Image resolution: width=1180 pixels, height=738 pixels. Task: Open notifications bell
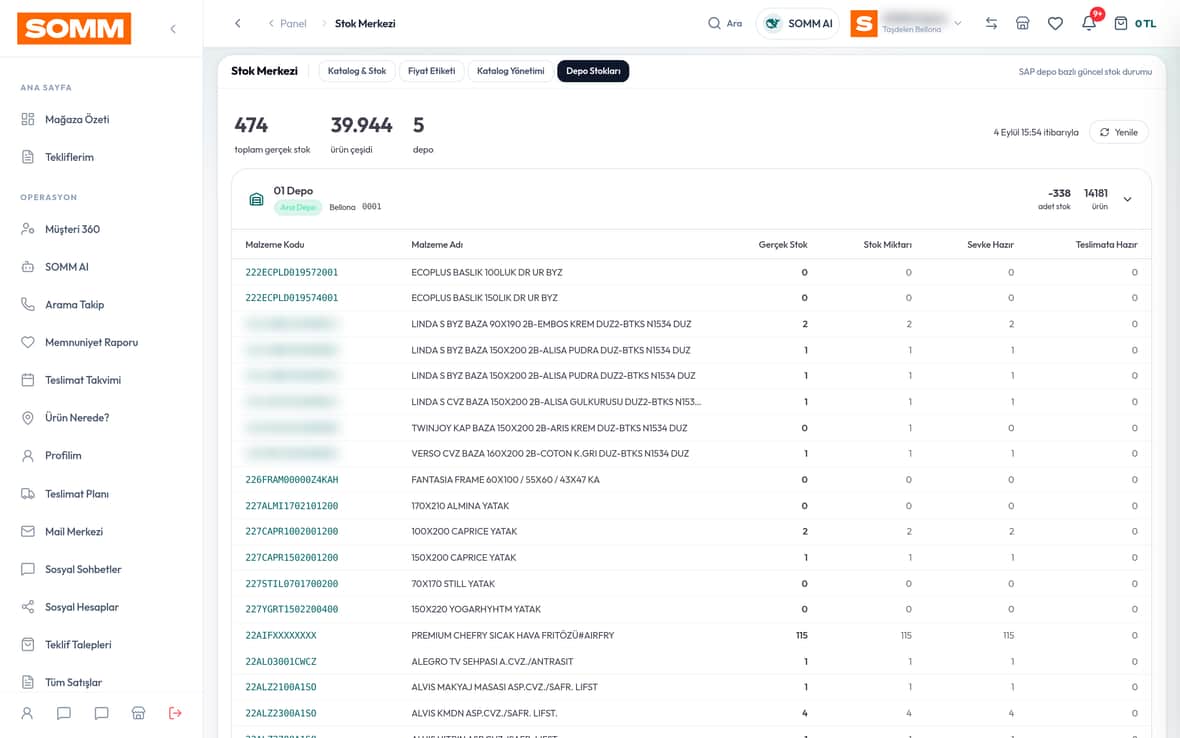(x=1089, y=23)
